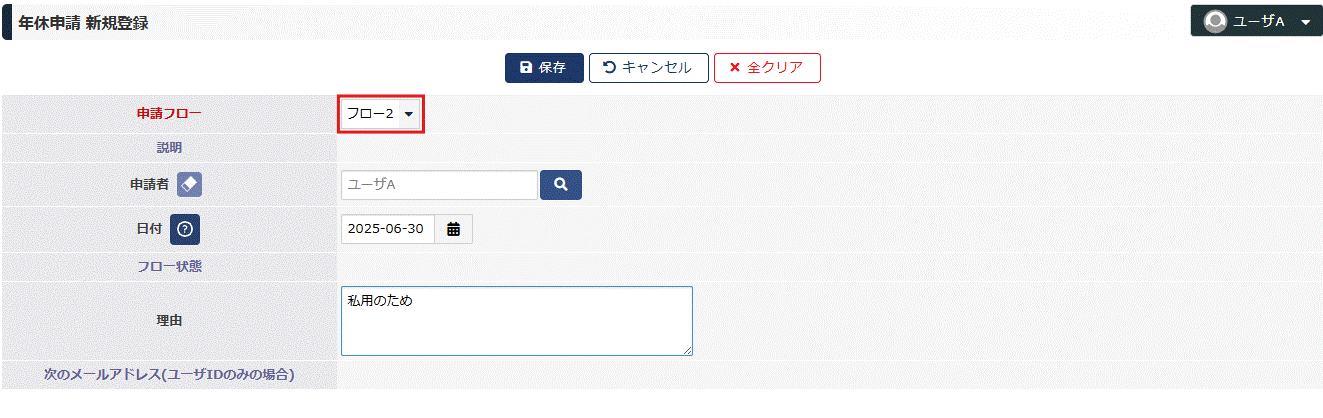Click inside the 理由 reason textarea
This screenshot has width=1323, height=418.
tap(517, 321)
